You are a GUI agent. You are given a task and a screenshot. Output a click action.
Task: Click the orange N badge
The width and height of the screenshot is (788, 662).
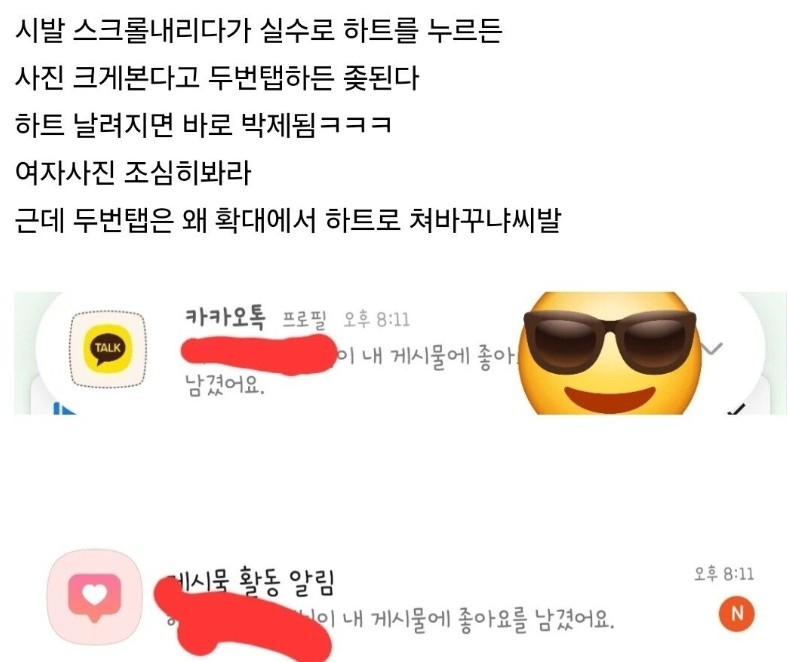[736, 613]
